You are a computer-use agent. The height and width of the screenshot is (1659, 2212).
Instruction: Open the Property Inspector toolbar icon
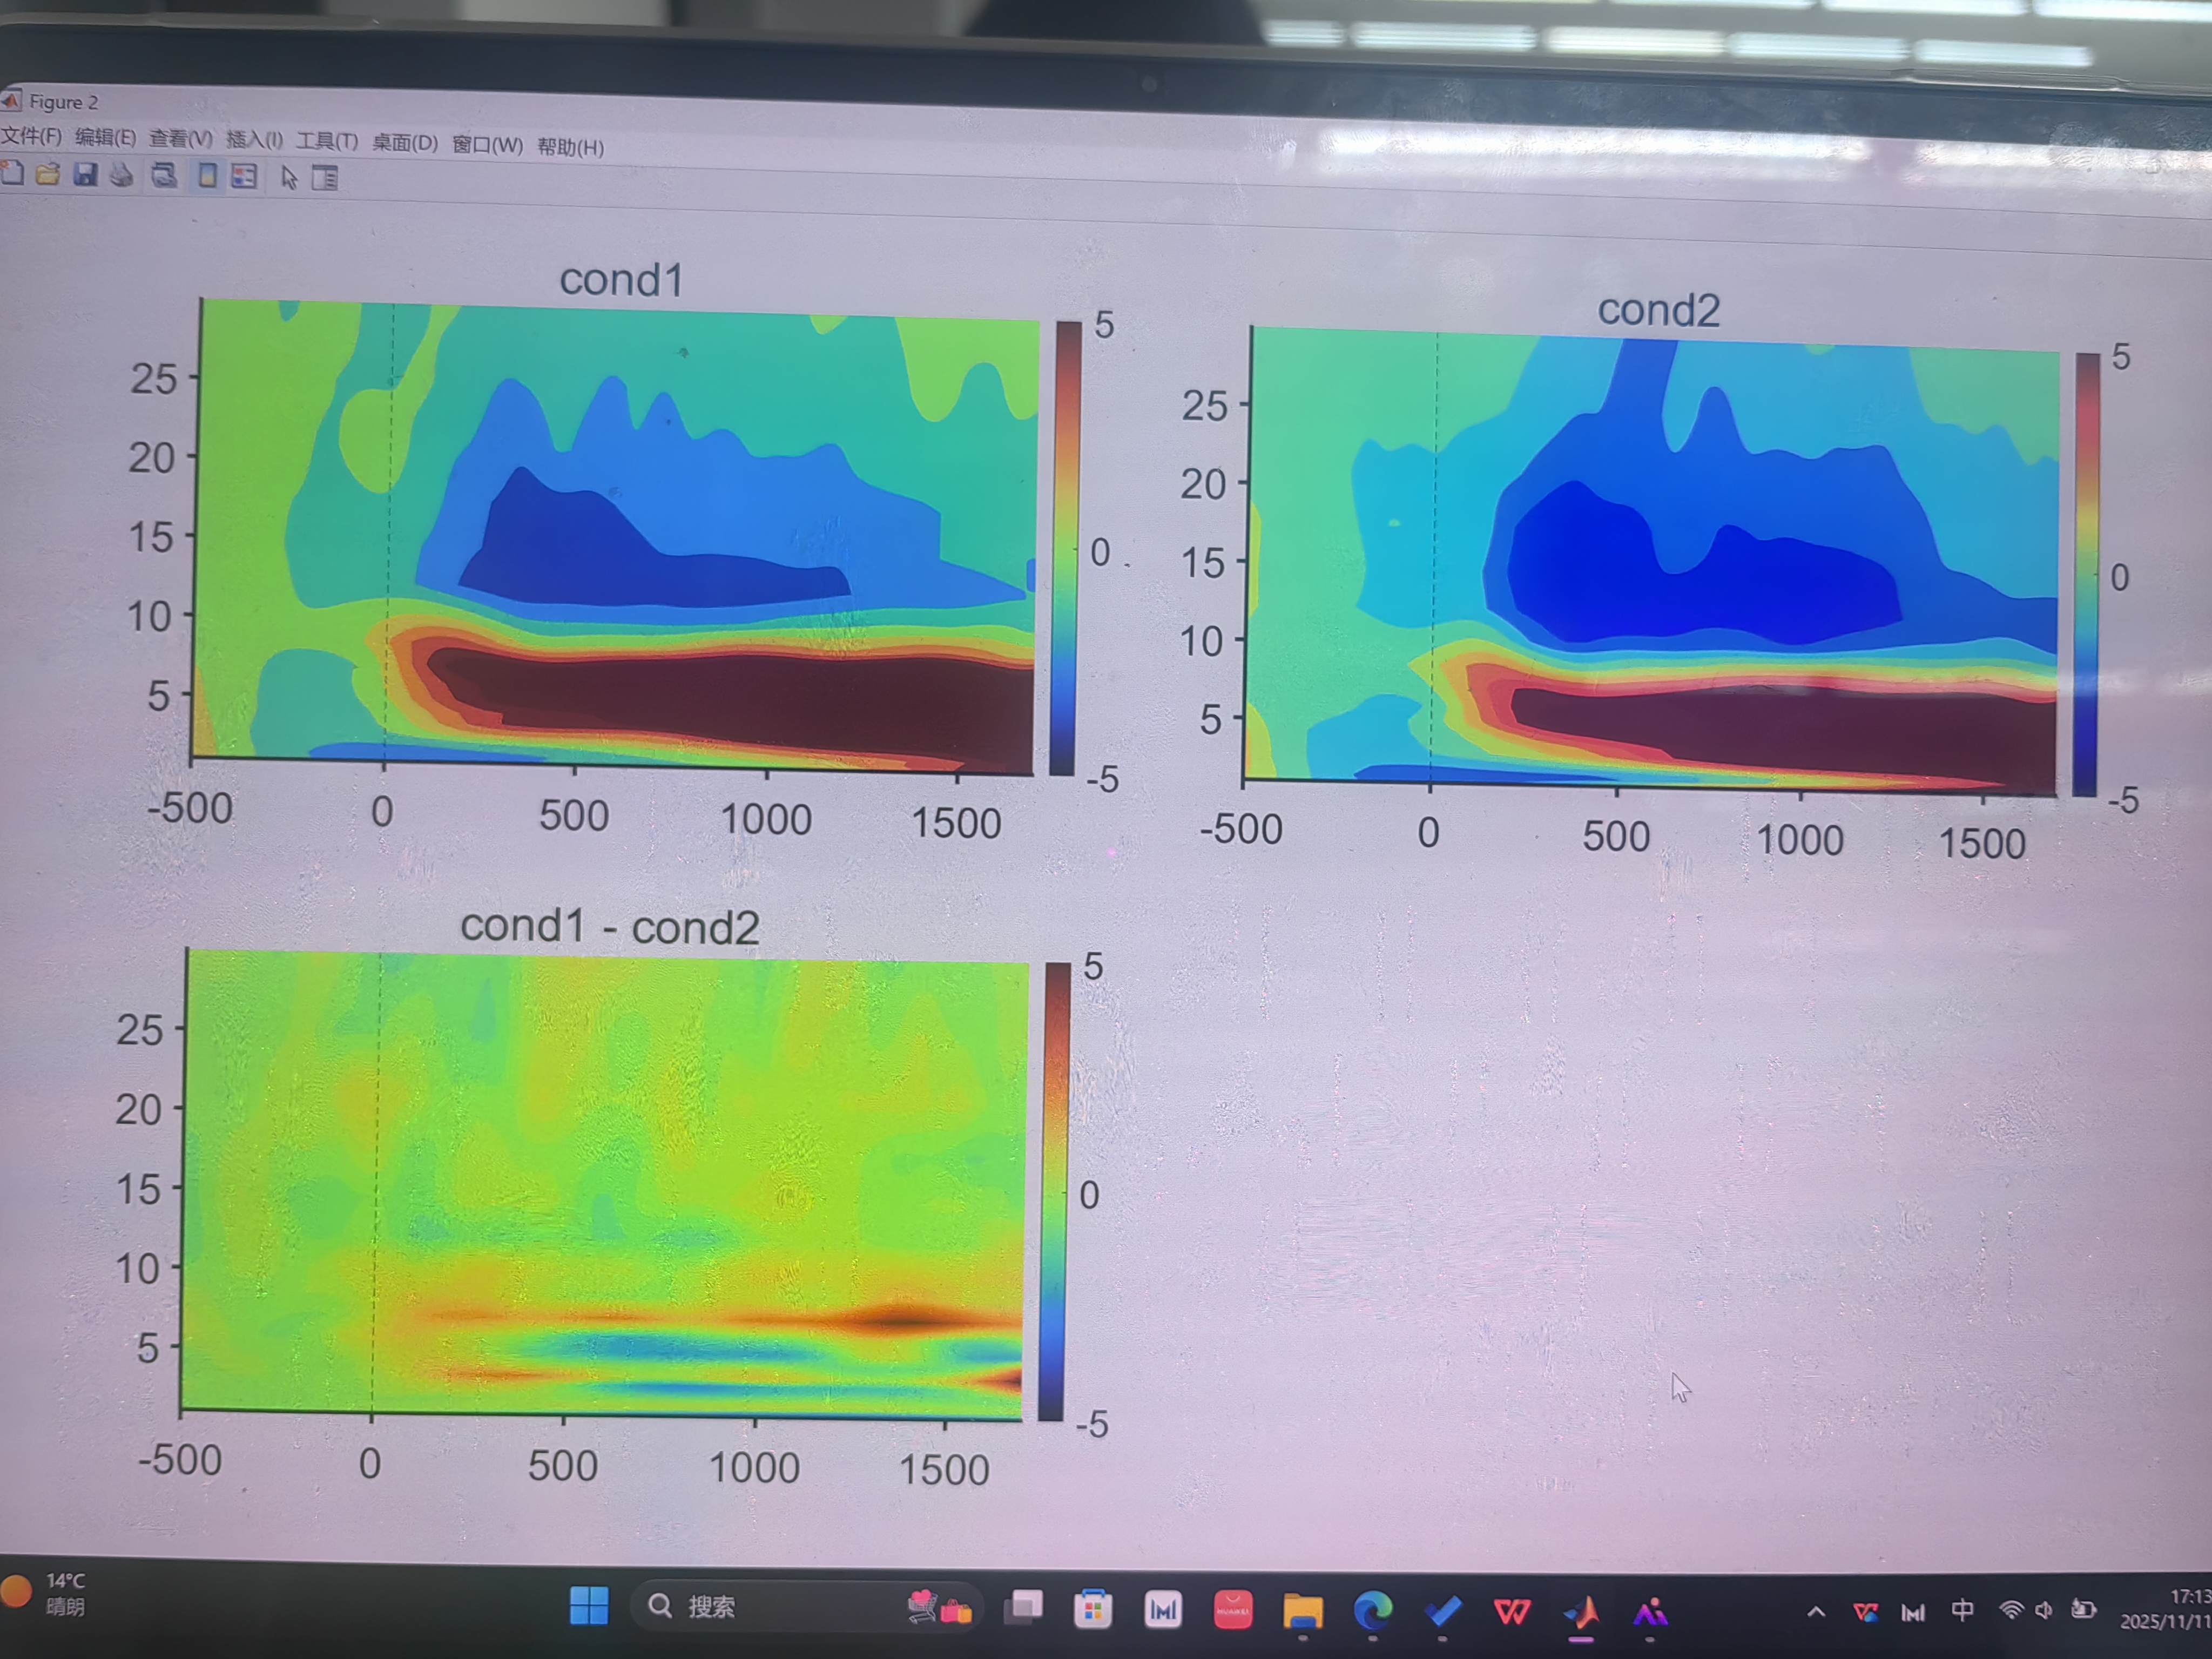point(324,179)
